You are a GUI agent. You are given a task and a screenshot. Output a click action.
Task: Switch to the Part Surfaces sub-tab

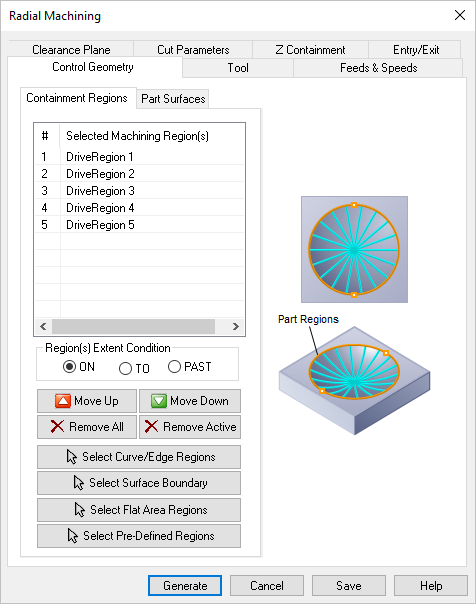[173, 99]
